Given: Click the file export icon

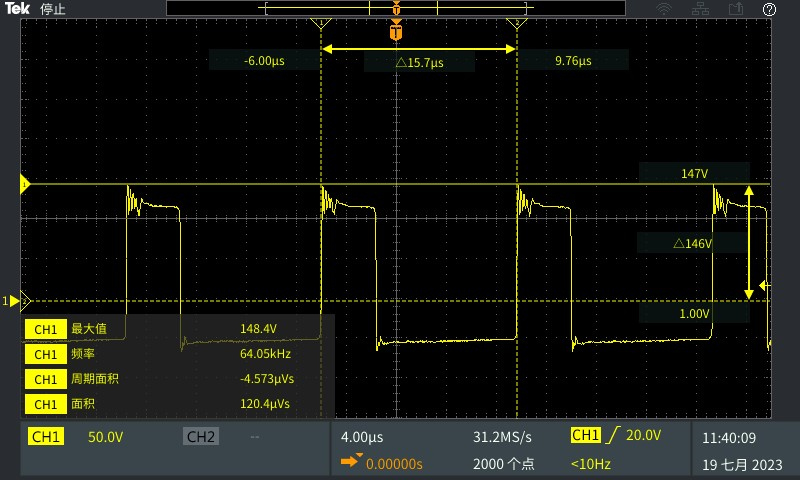Looking at the screenshot, I should tap(735, 9).
